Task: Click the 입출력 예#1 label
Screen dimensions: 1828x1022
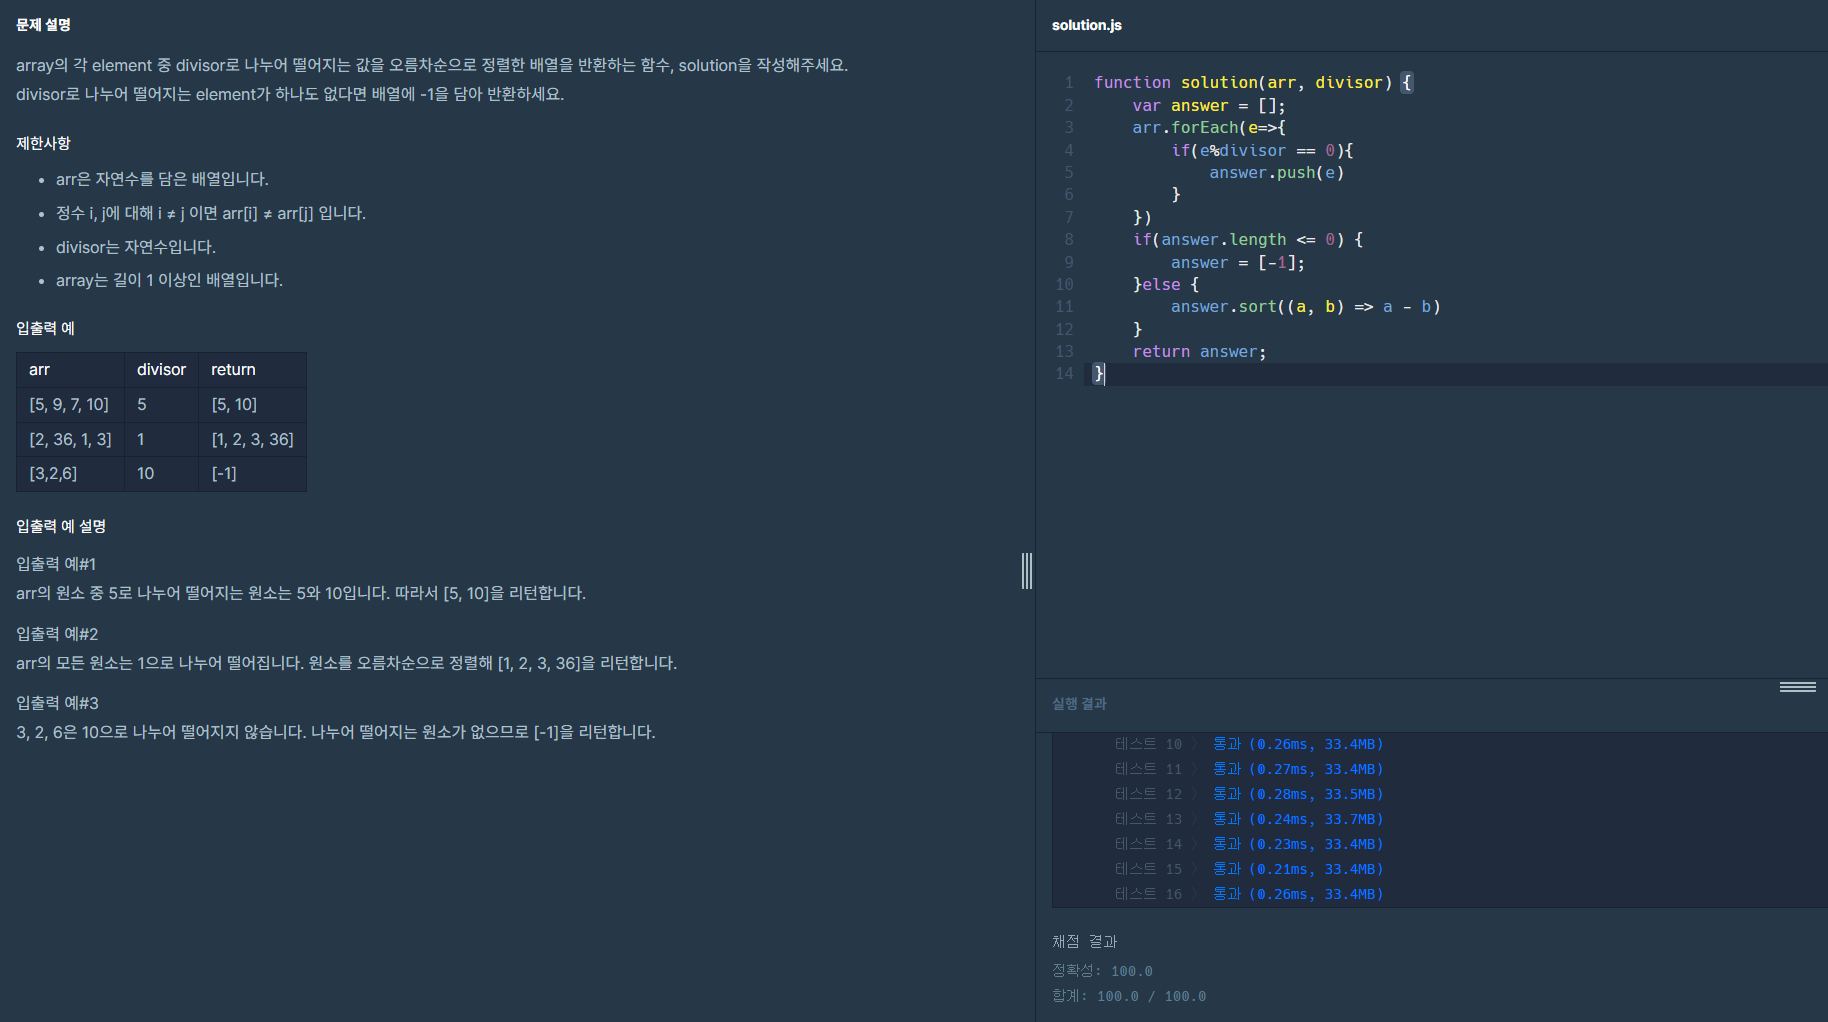Action: click(56, 564)
